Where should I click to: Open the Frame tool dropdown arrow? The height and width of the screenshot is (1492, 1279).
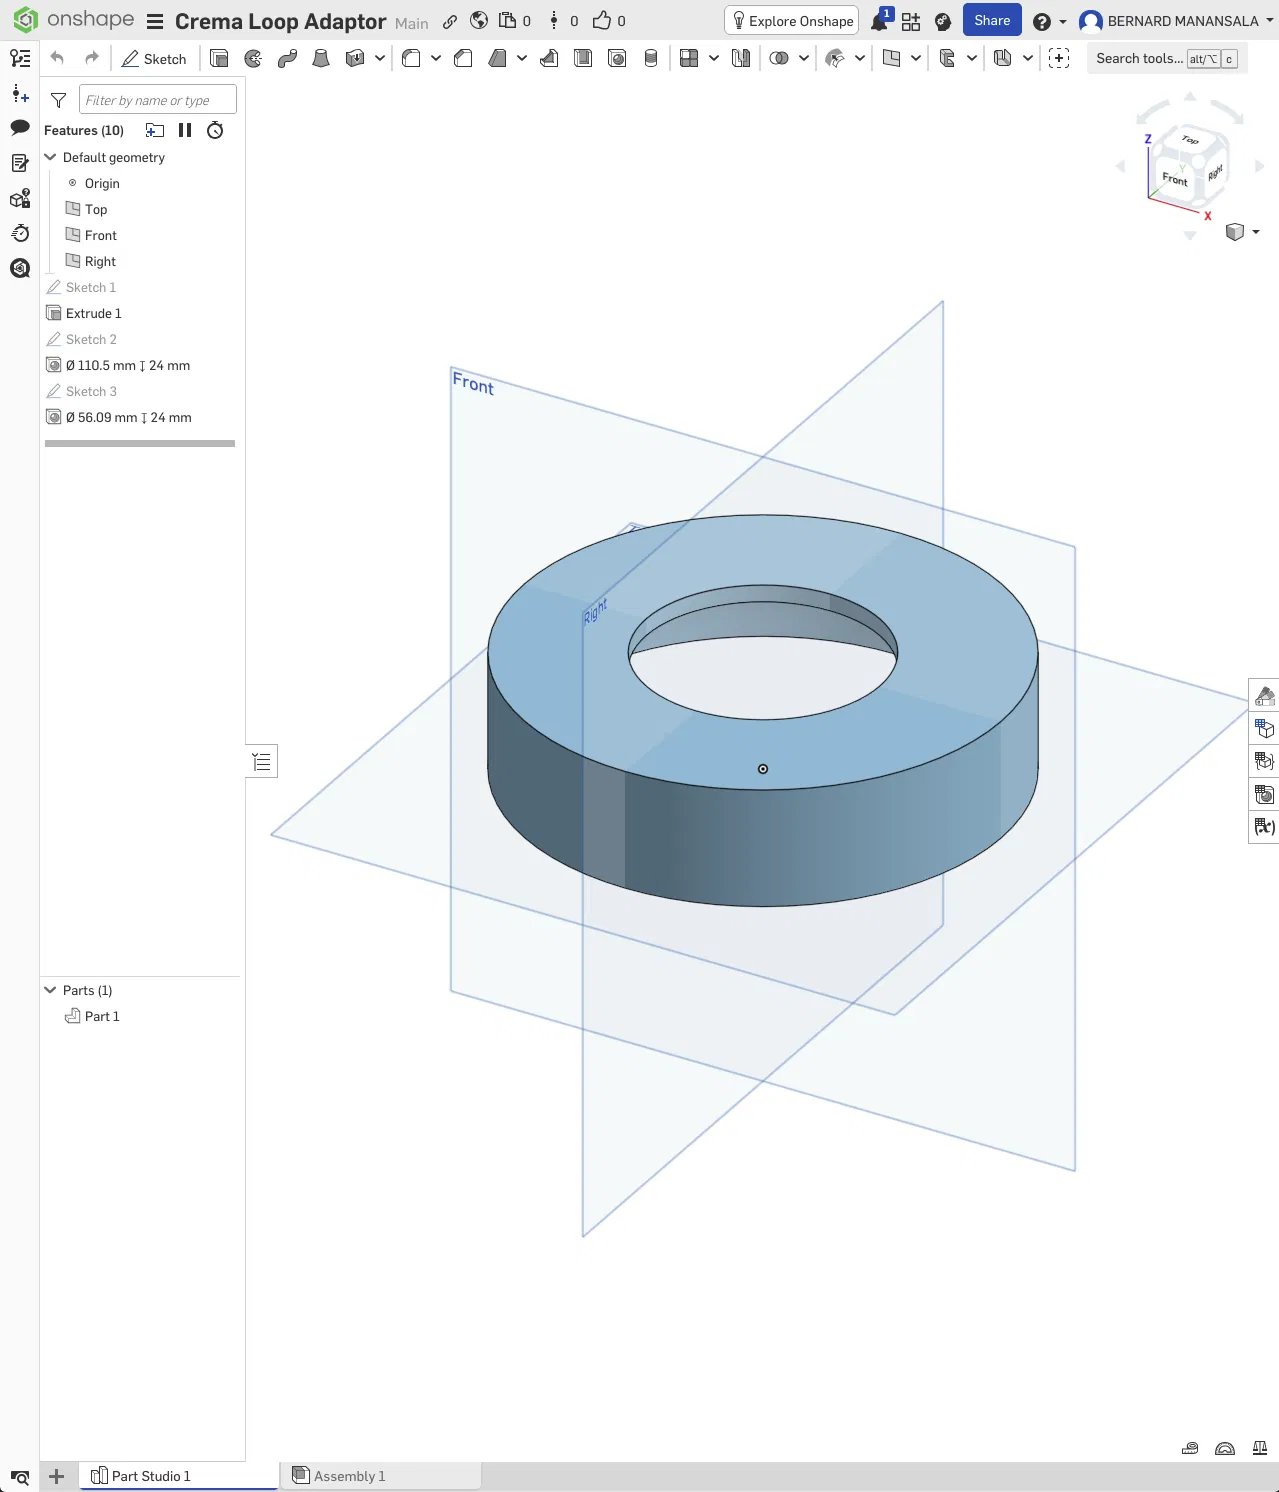coord(972,59)
